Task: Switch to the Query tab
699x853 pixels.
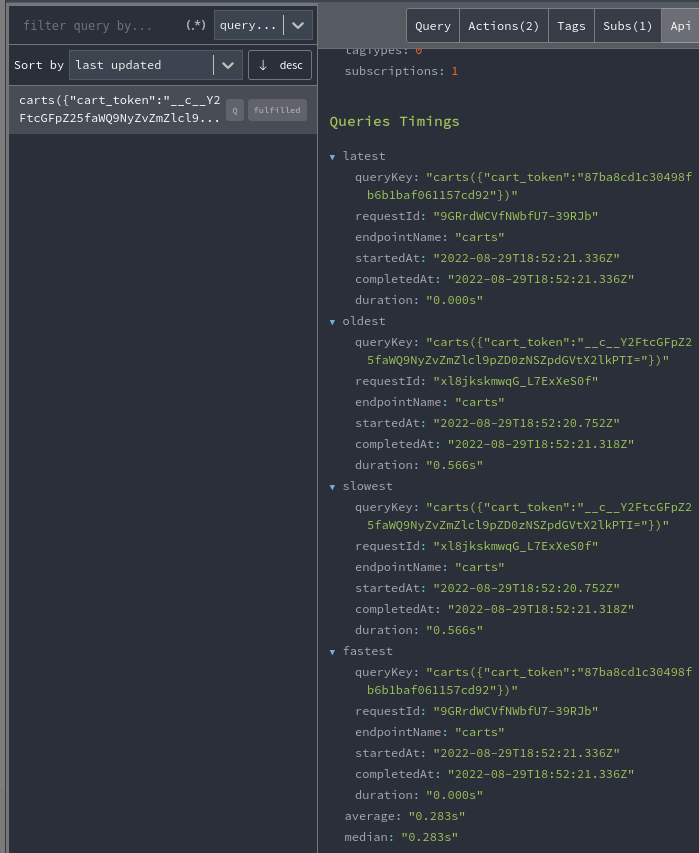Action: pyautogui.click(x=433, y=26)
